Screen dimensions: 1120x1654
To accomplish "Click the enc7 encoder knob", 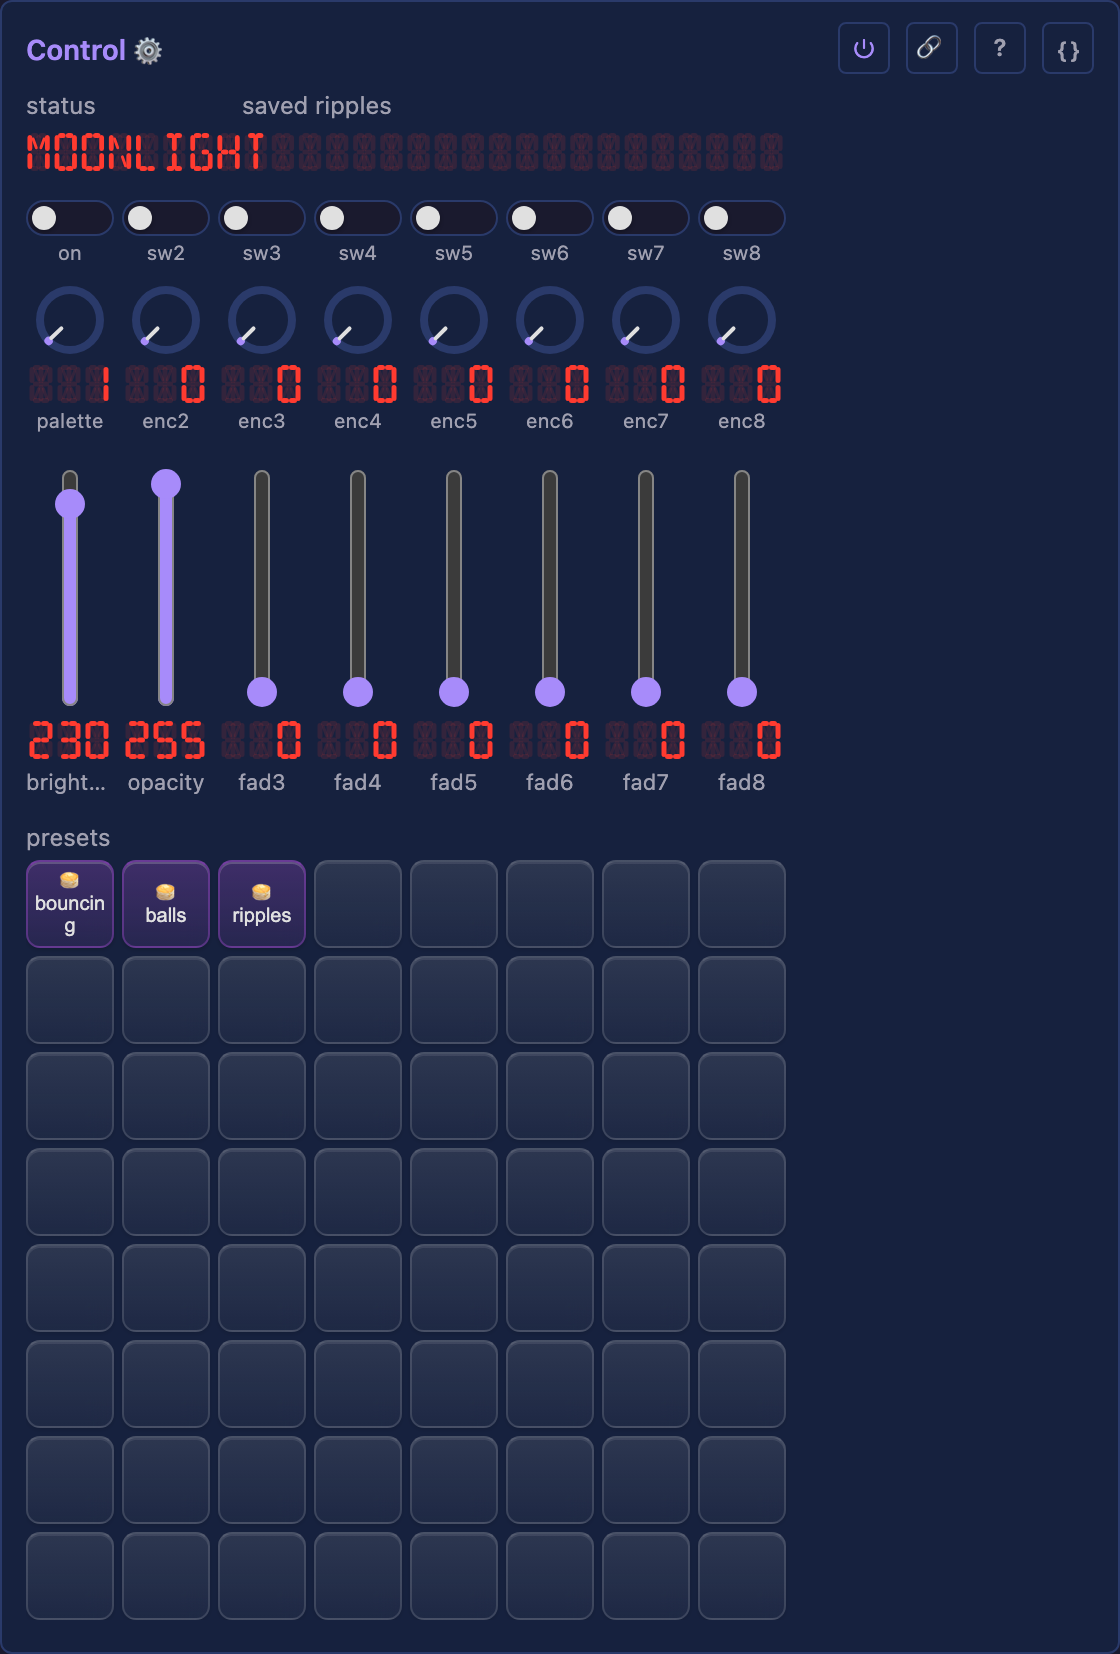I will (646, 320).
